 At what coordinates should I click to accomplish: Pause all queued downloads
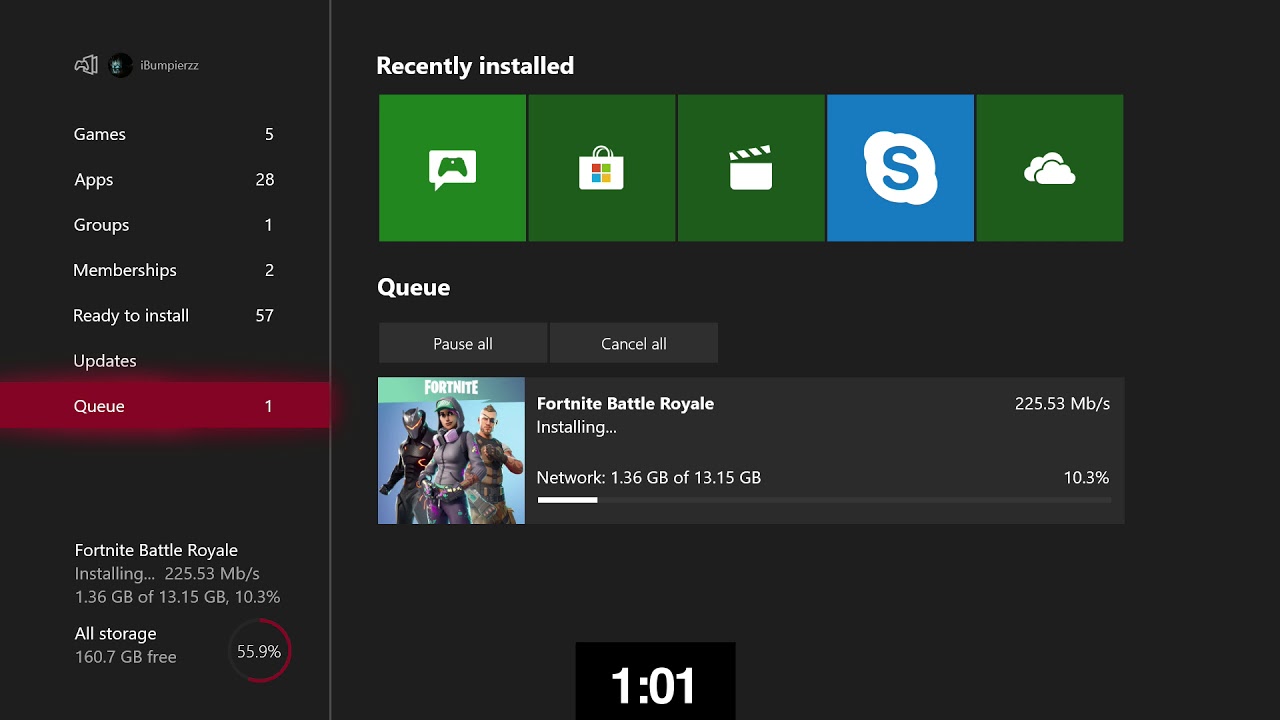click(x=463, y=343)
